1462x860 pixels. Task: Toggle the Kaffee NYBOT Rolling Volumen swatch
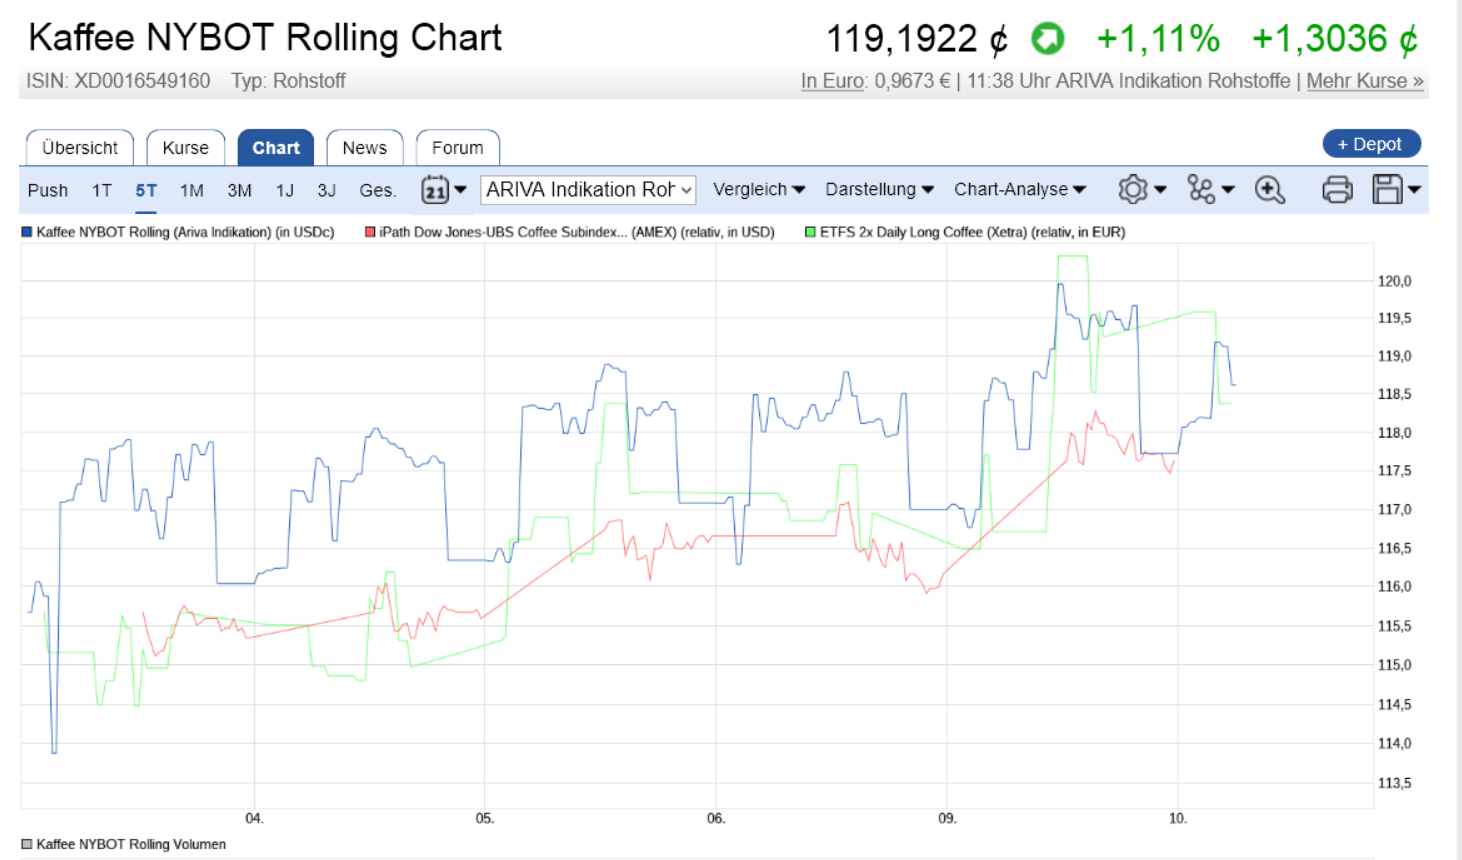pos(27,844)
